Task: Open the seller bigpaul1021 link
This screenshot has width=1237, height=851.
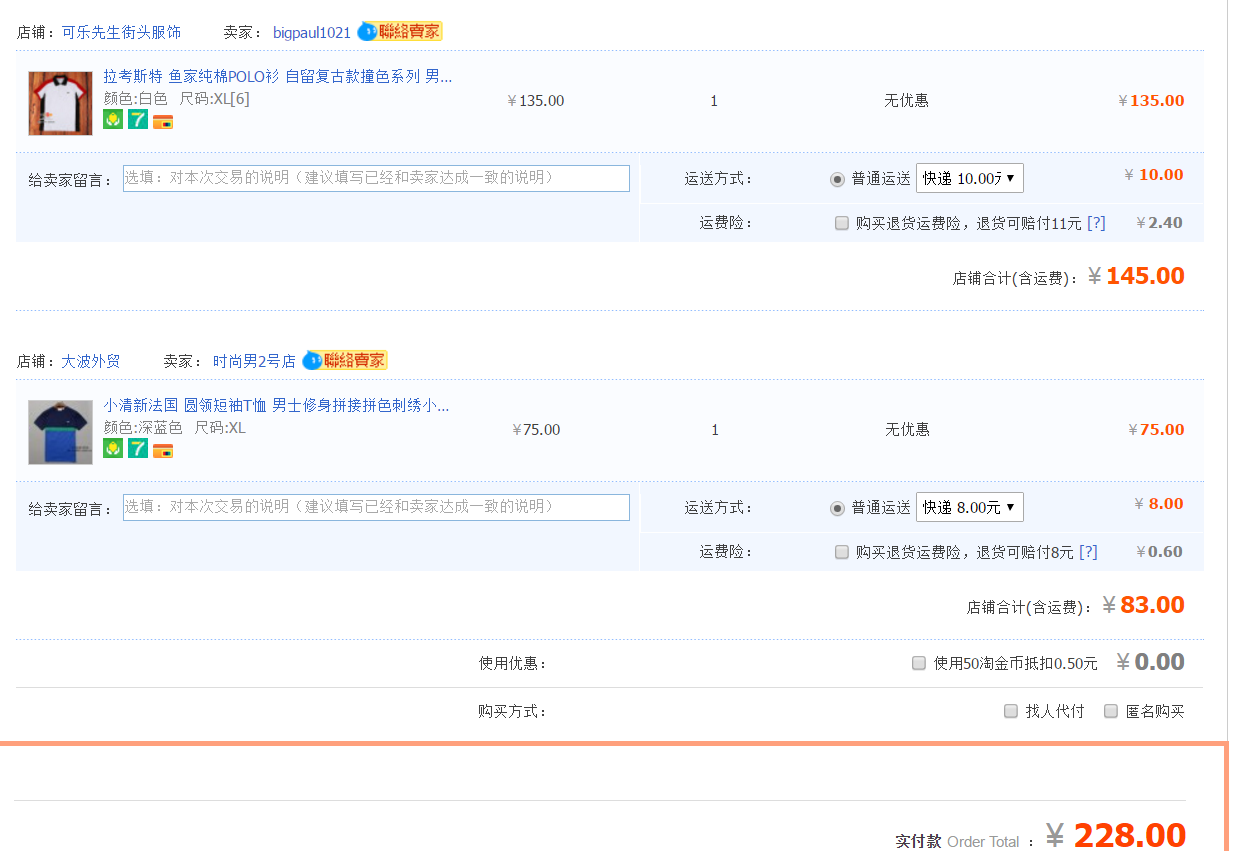Action: pyautogui.click(x=312, y=32)
